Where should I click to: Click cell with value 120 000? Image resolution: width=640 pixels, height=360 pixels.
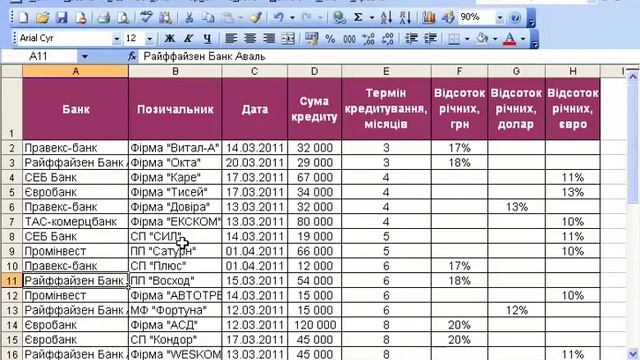tap(314, 325)
